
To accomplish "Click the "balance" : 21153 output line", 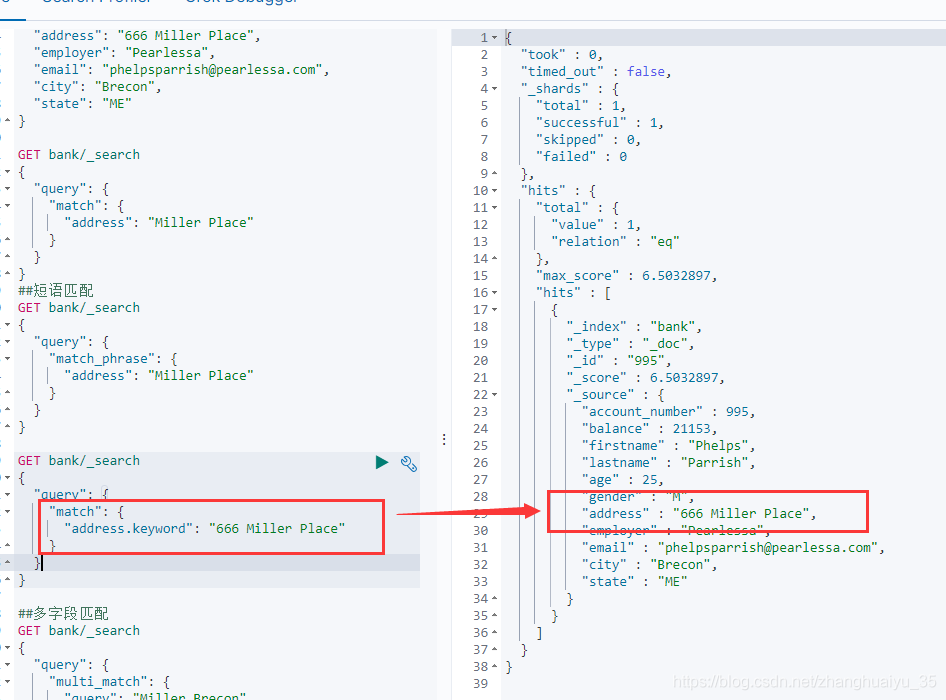I will click(649, 428).
